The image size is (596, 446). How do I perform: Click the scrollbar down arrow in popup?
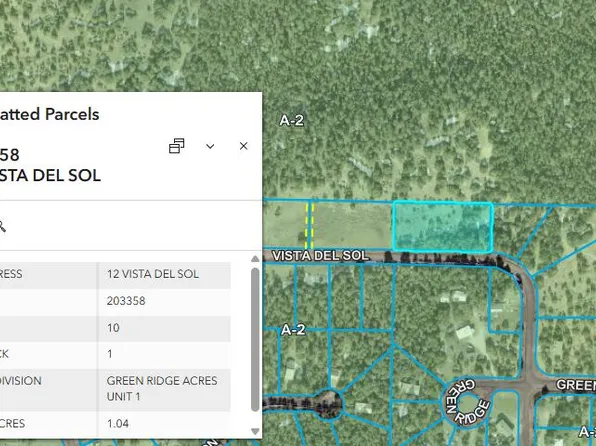pos(255,432)
